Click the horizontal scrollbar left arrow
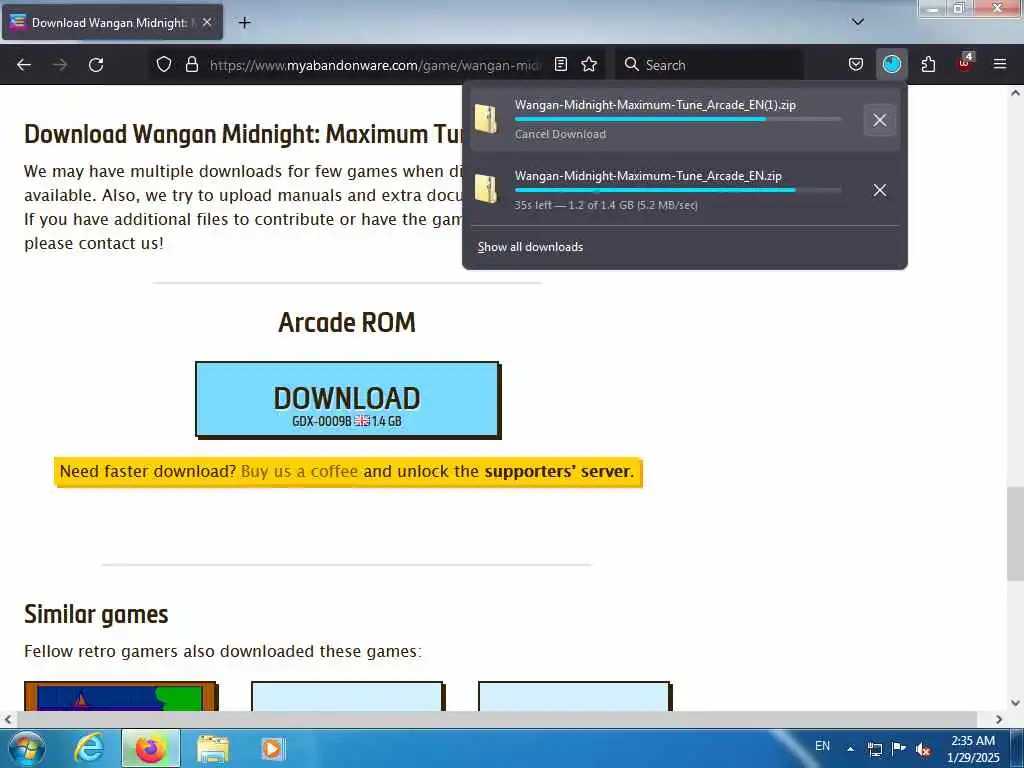Image resolution: width=1024 pixels, height=768 pixels. click(x=8, y=719)
